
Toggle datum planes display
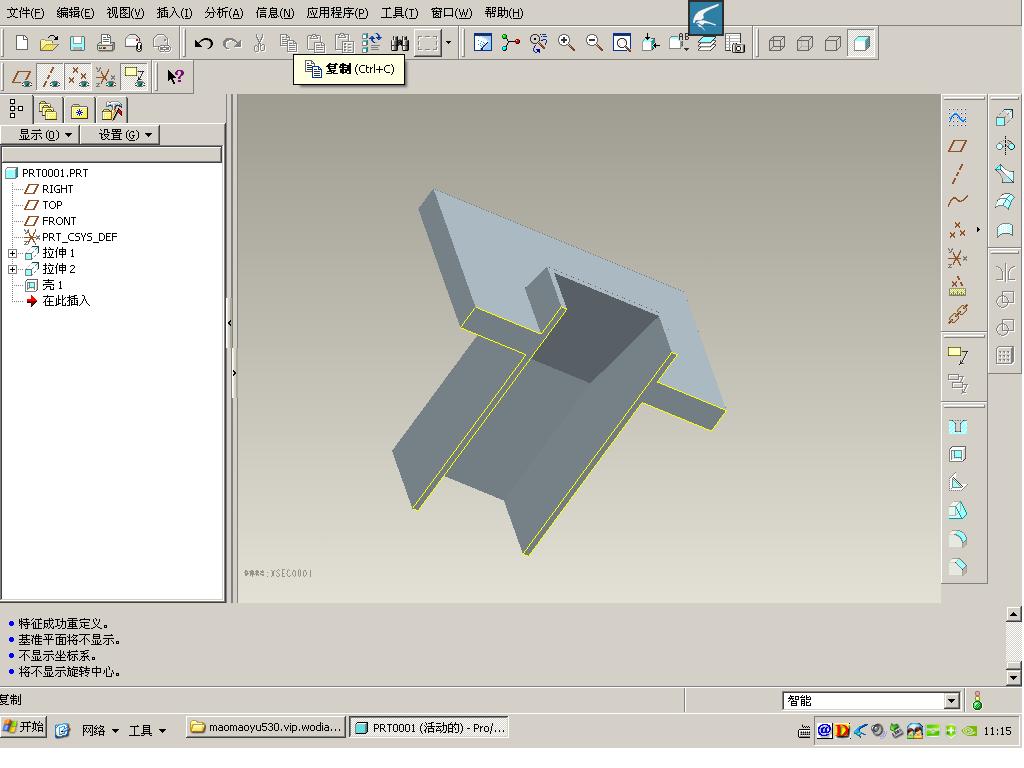(22, 77)
